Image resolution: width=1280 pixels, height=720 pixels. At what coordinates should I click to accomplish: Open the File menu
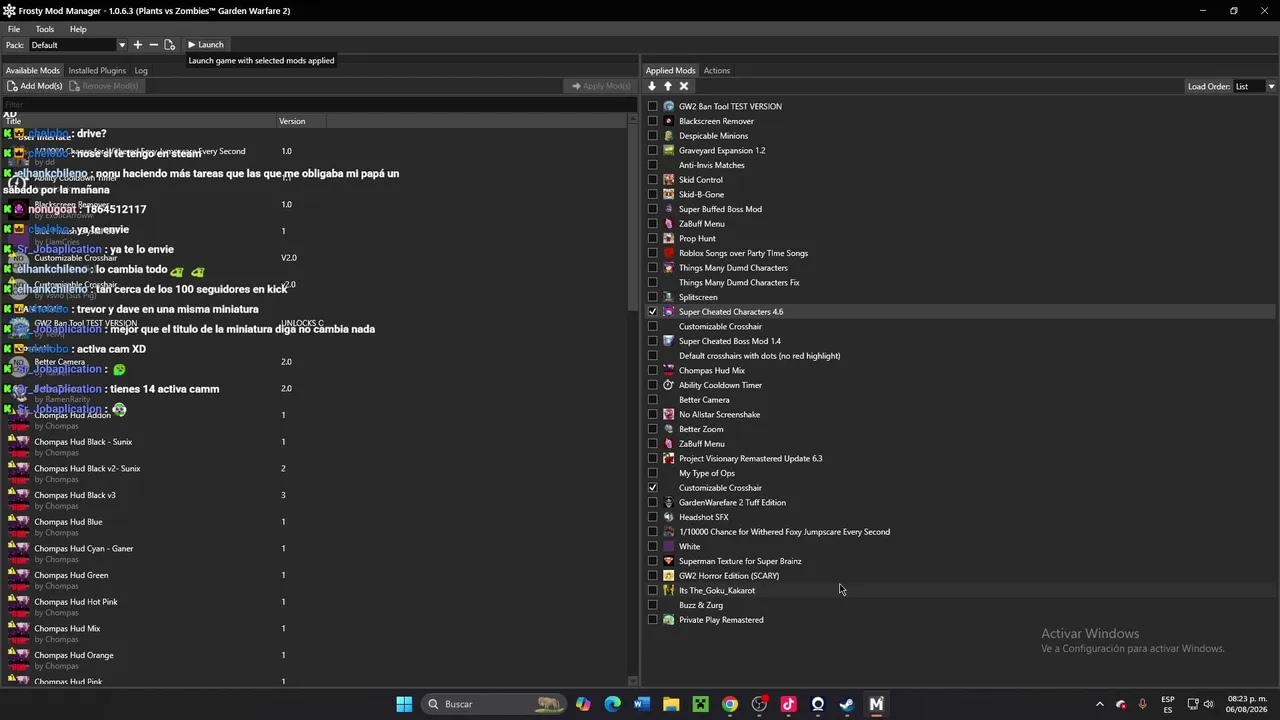click(14, 29)
